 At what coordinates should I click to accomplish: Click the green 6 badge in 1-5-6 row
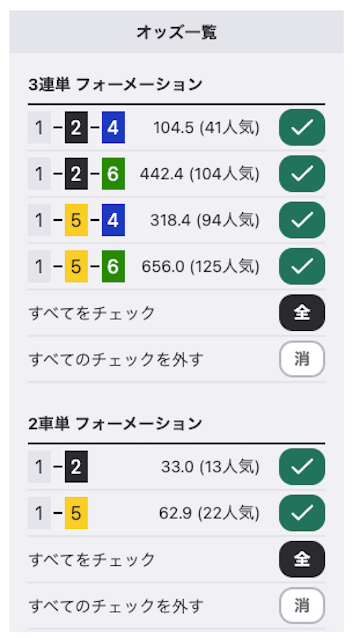click(113, 267)
